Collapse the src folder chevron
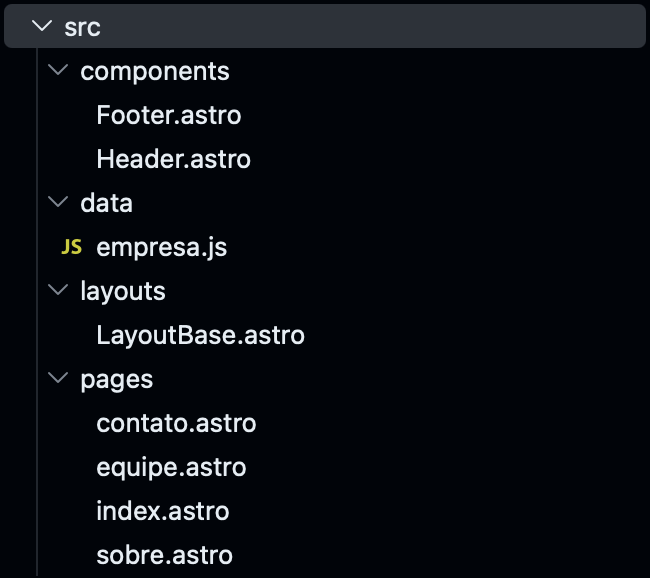This screenshot has width=650, height=578. (x=42, y=27)
